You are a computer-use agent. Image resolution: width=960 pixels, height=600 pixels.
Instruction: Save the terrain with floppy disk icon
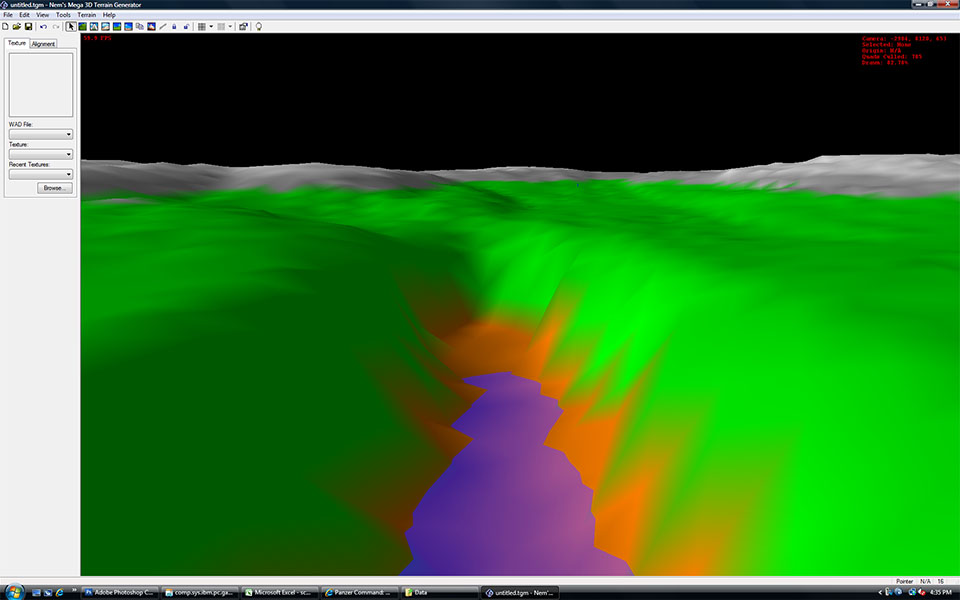[28, 26]
